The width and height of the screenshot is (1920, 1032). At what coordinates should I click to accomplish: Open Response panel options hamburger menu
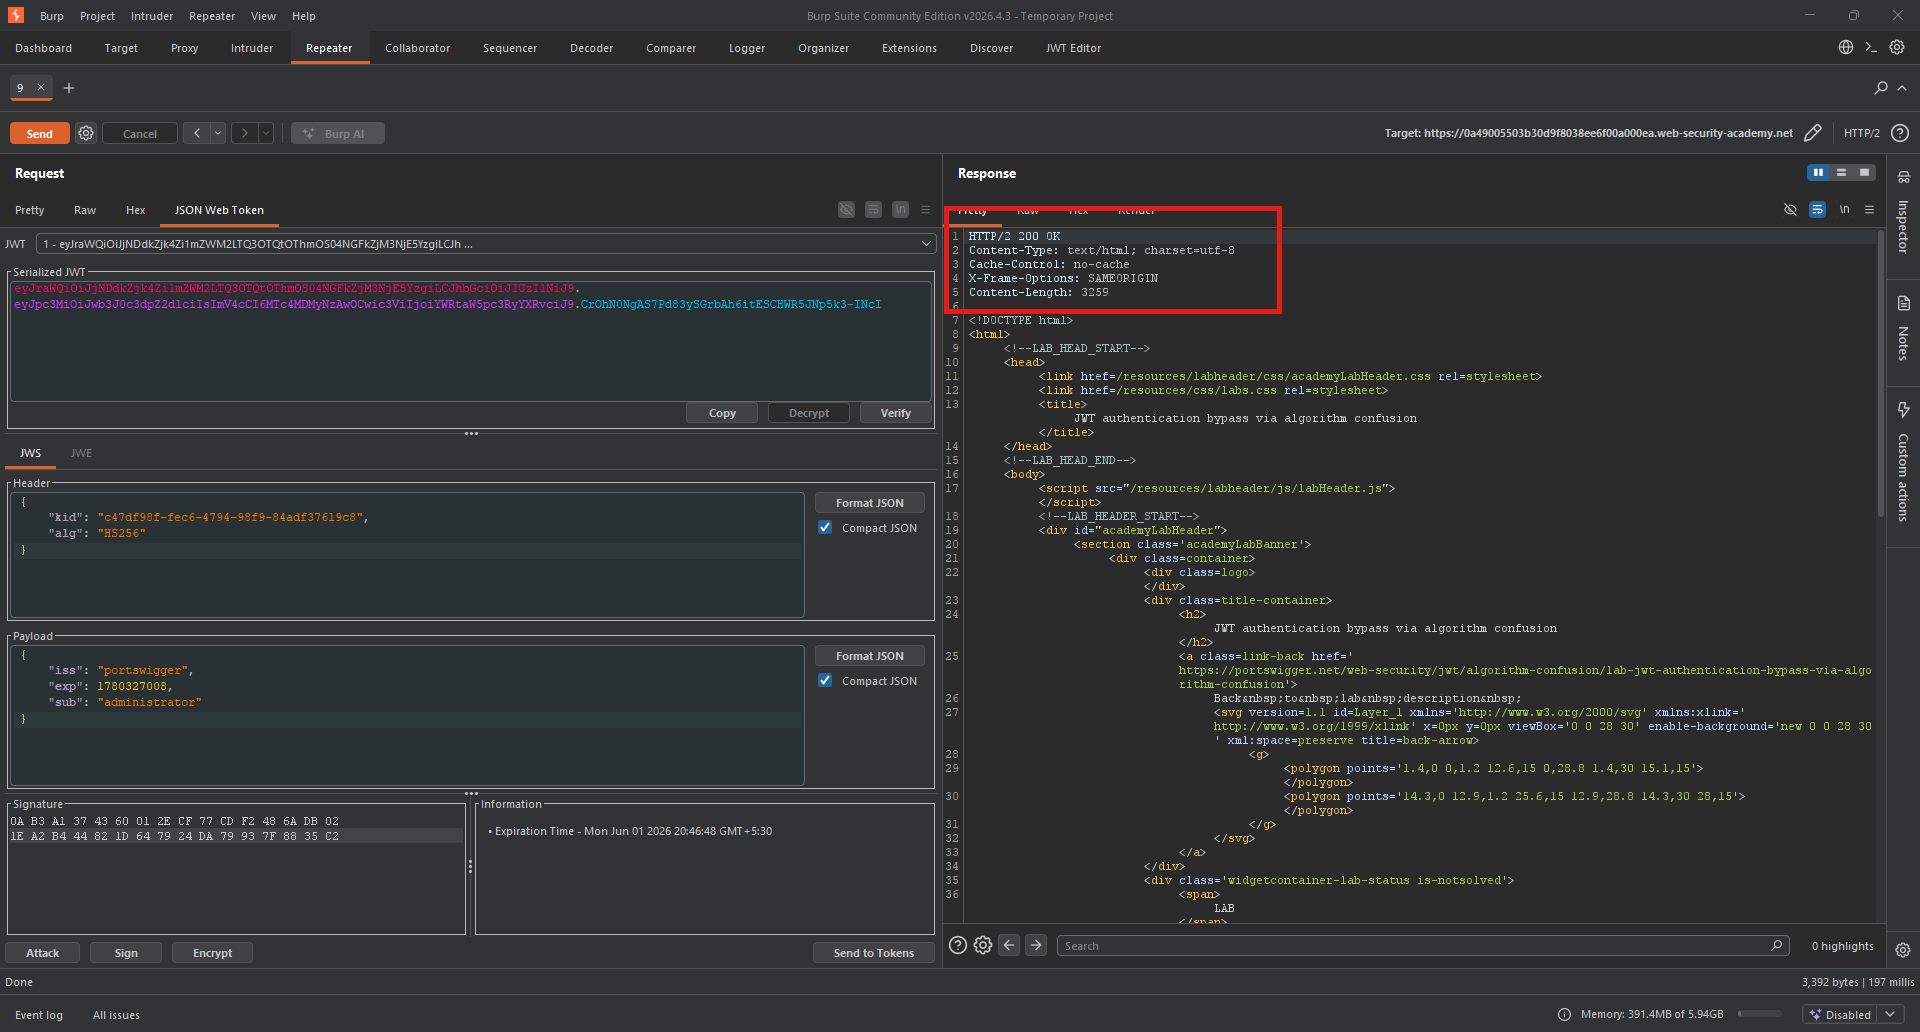pos(1869,209)
